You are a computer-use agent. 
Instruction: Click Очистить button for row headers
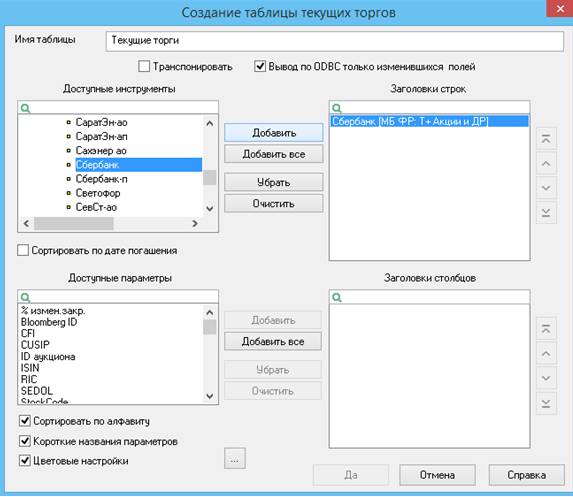[x=274, y=203]
